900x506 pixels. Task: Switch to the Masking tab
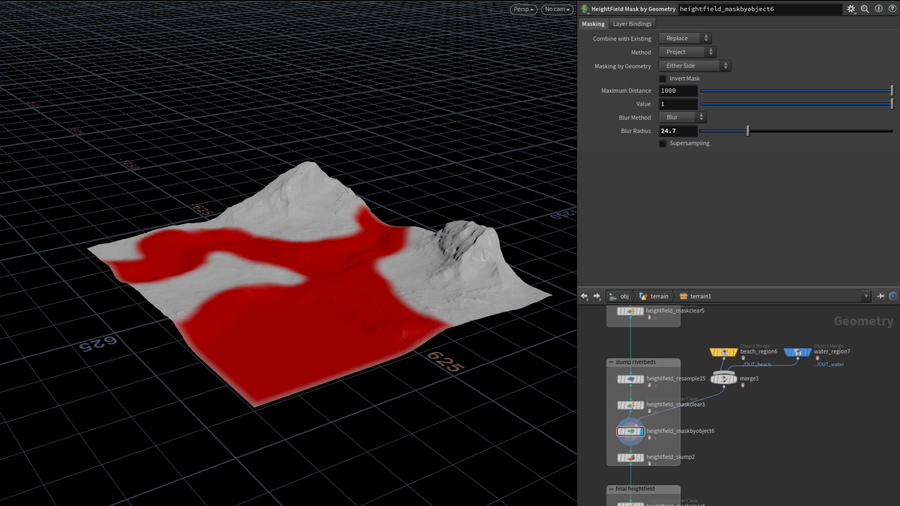593,24
